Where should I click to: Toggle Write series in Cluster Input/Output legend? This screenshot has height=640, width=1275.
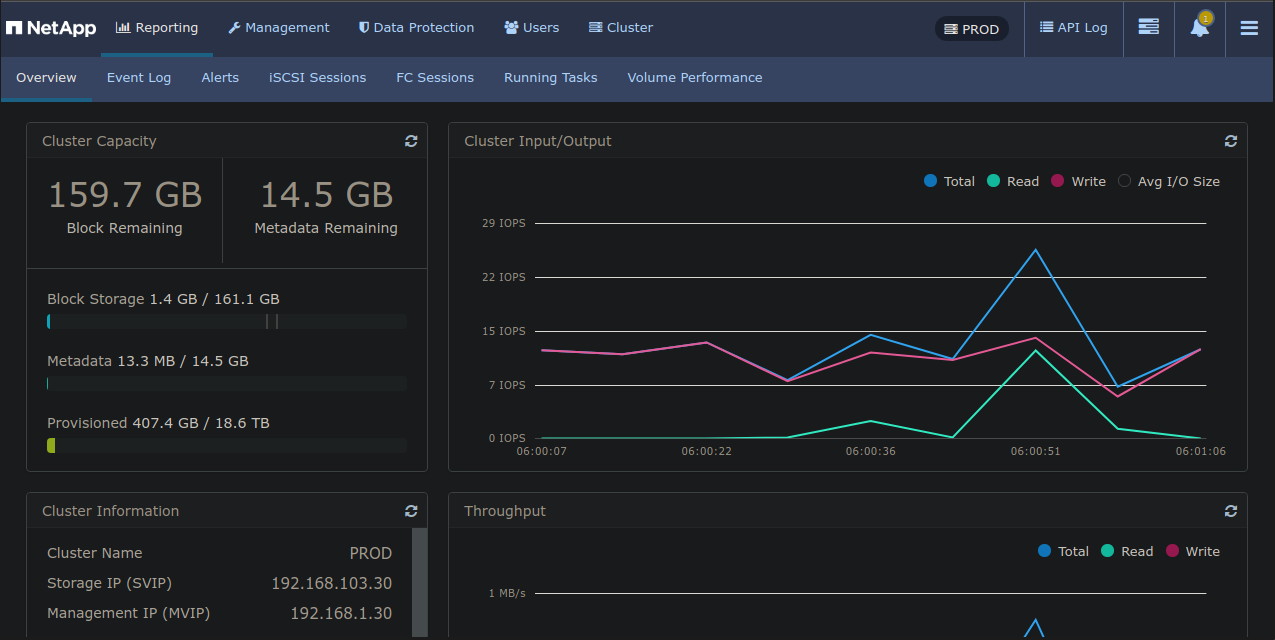tap(1078, 181)
